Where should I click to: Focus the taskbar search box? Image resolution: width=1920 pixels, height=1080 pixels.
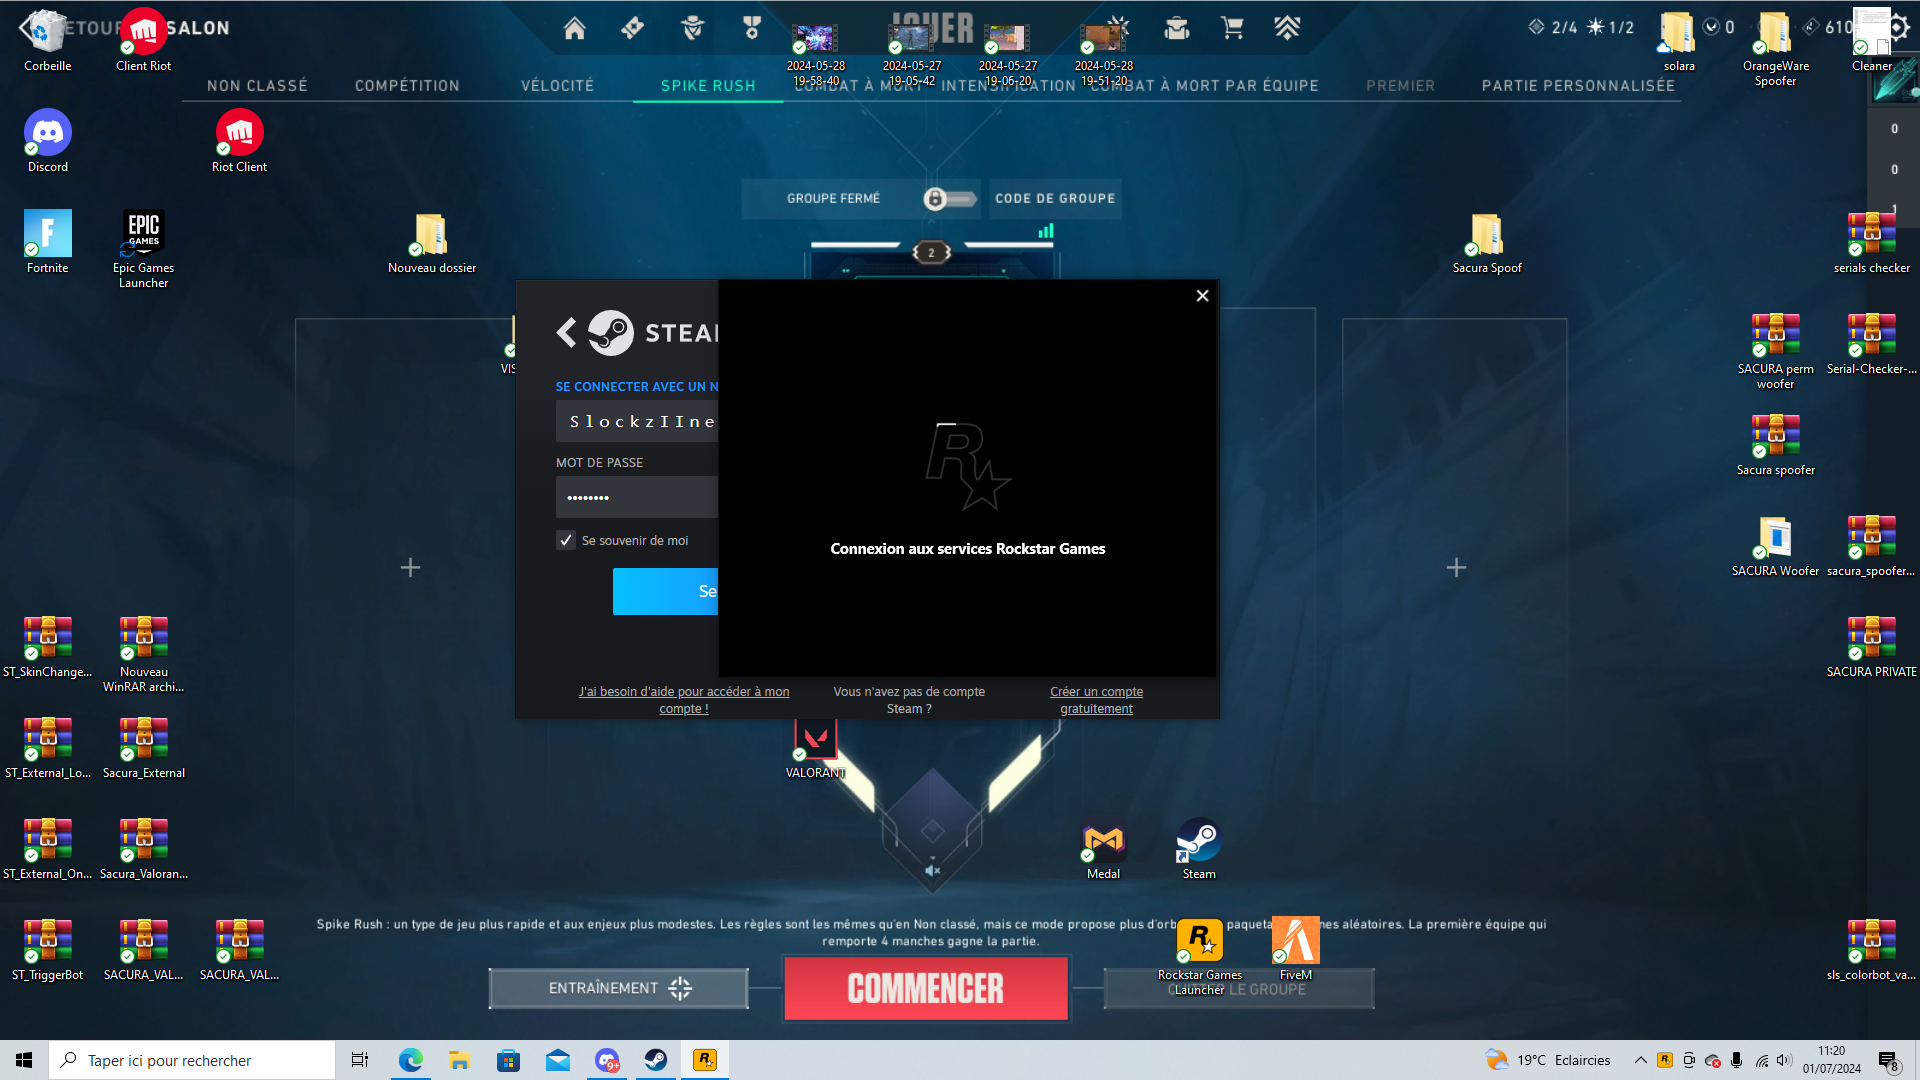click(x=192, y=1060)
